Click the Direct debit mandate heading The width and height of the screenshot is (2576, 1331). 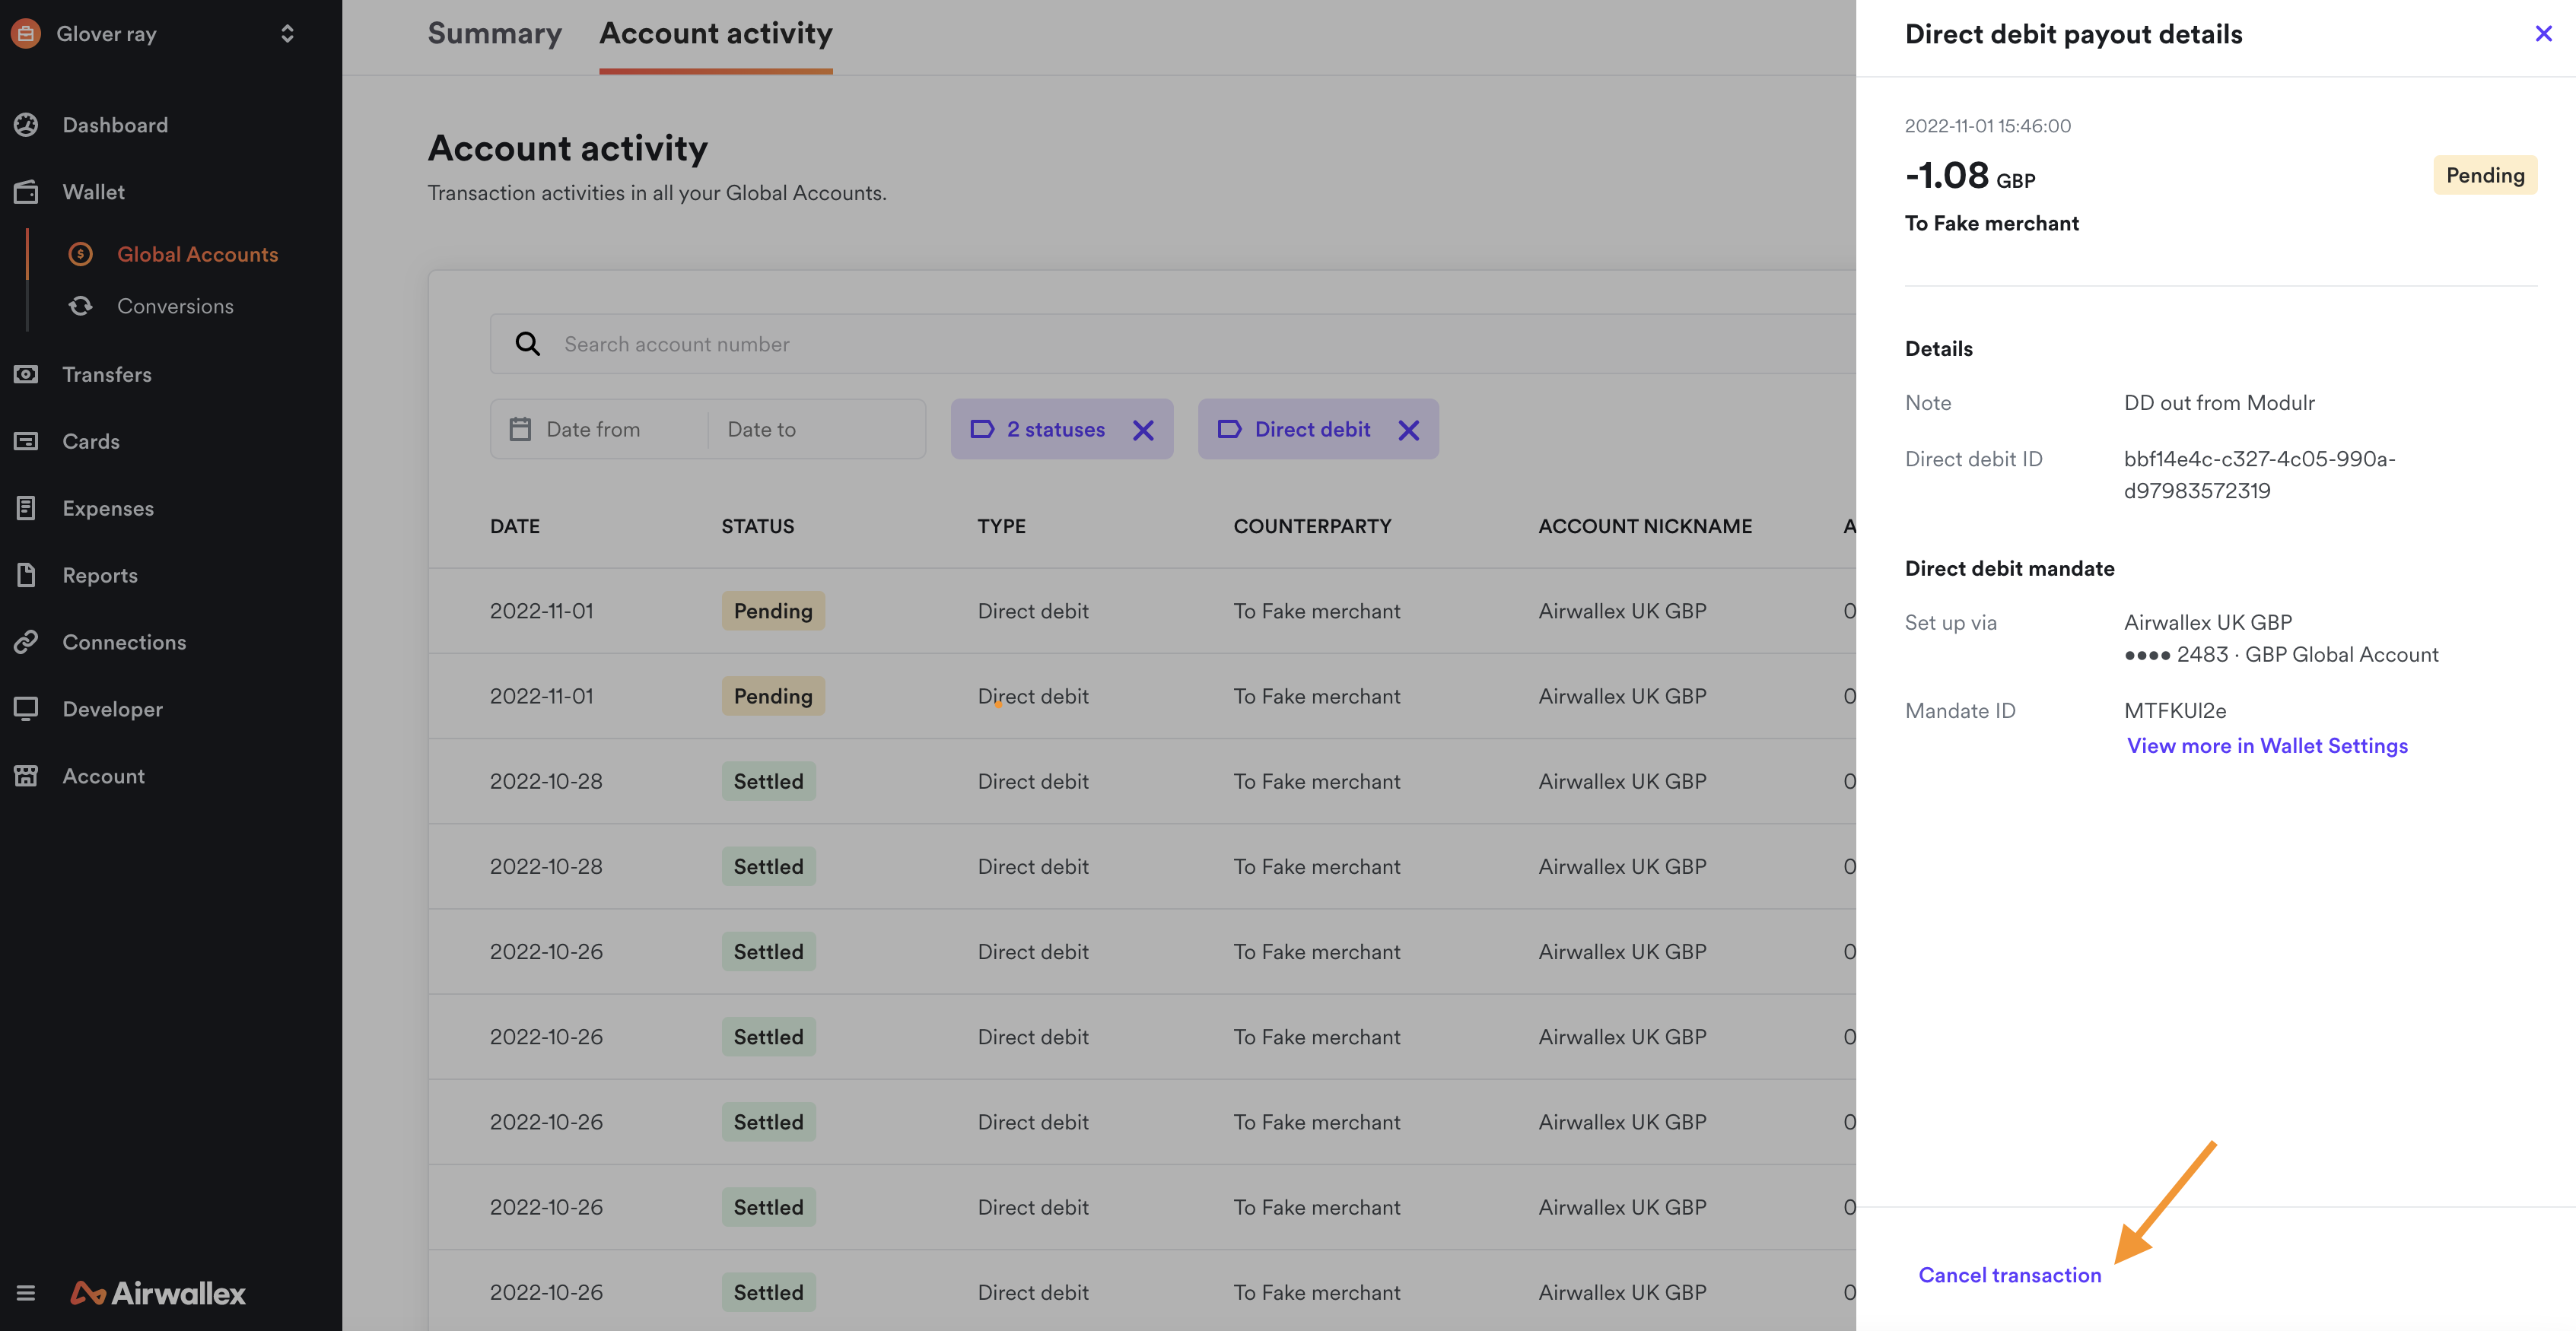coord(2010,569)
